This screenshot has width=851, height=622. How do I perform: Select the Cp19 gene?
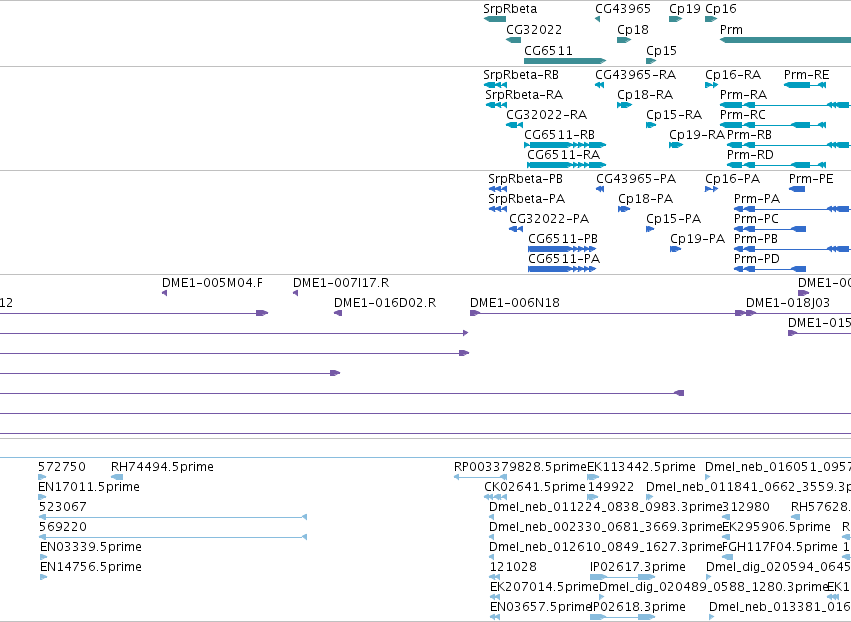point(675,19)
